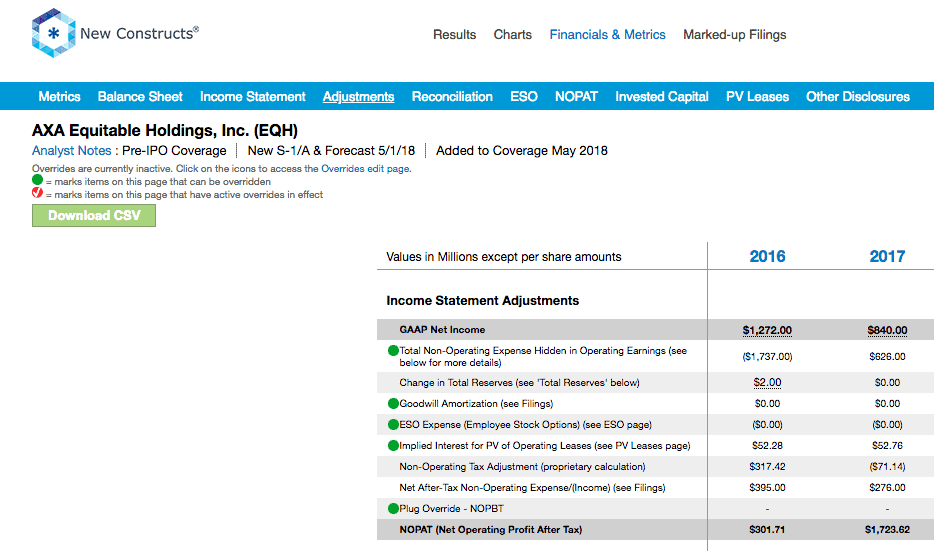Click GAAP Net Income 2016 value $1,272.00
The height and width of the screenshot is (551, 934).
767,330
